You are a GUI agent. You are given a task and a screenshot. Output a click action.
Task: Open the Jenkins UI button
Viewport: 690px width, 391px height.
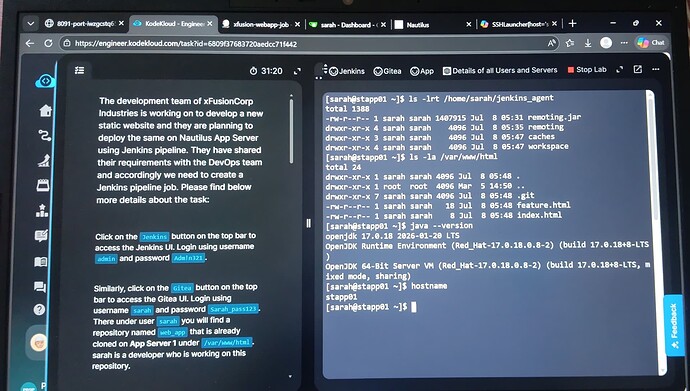pos(347,71)
